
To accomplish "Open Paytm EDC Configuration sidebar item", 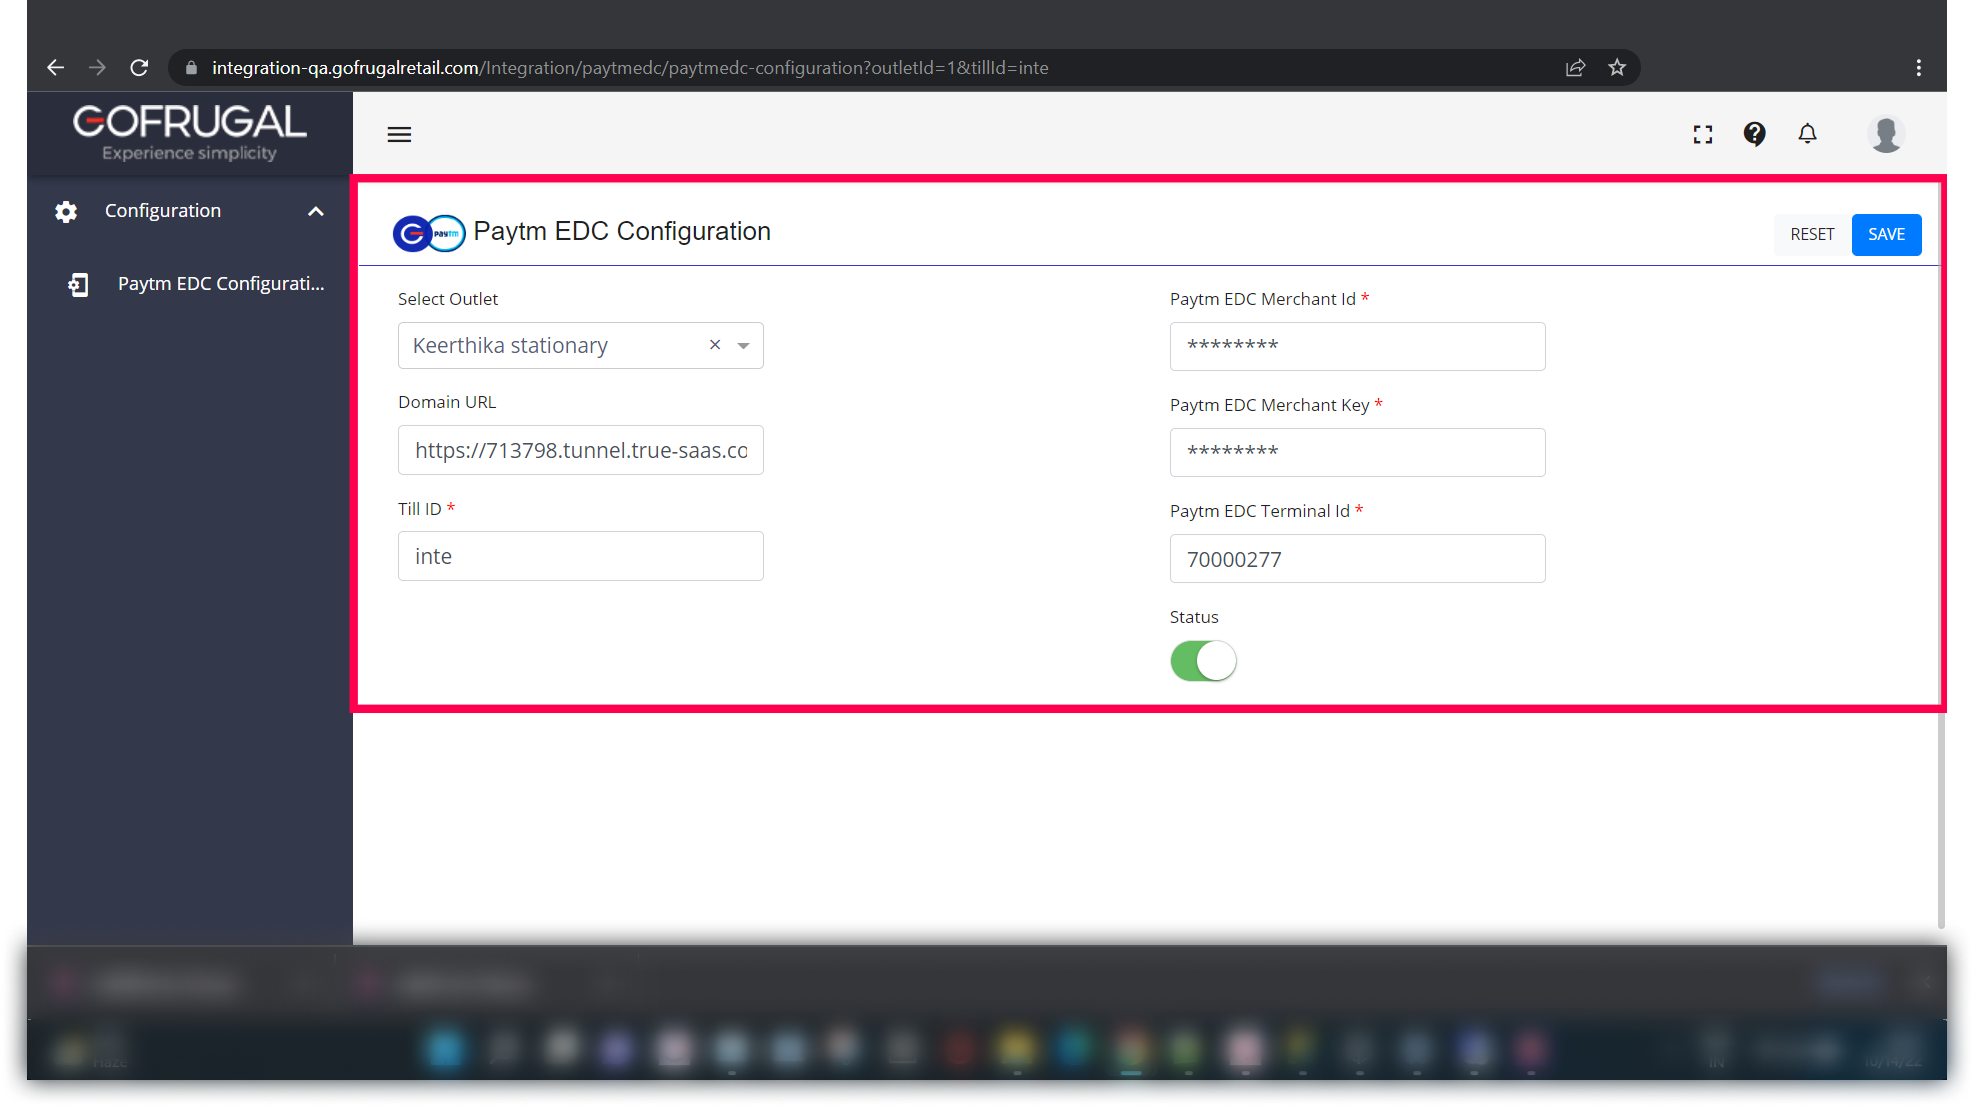I will pyautogui.click(x=220, y=284).
